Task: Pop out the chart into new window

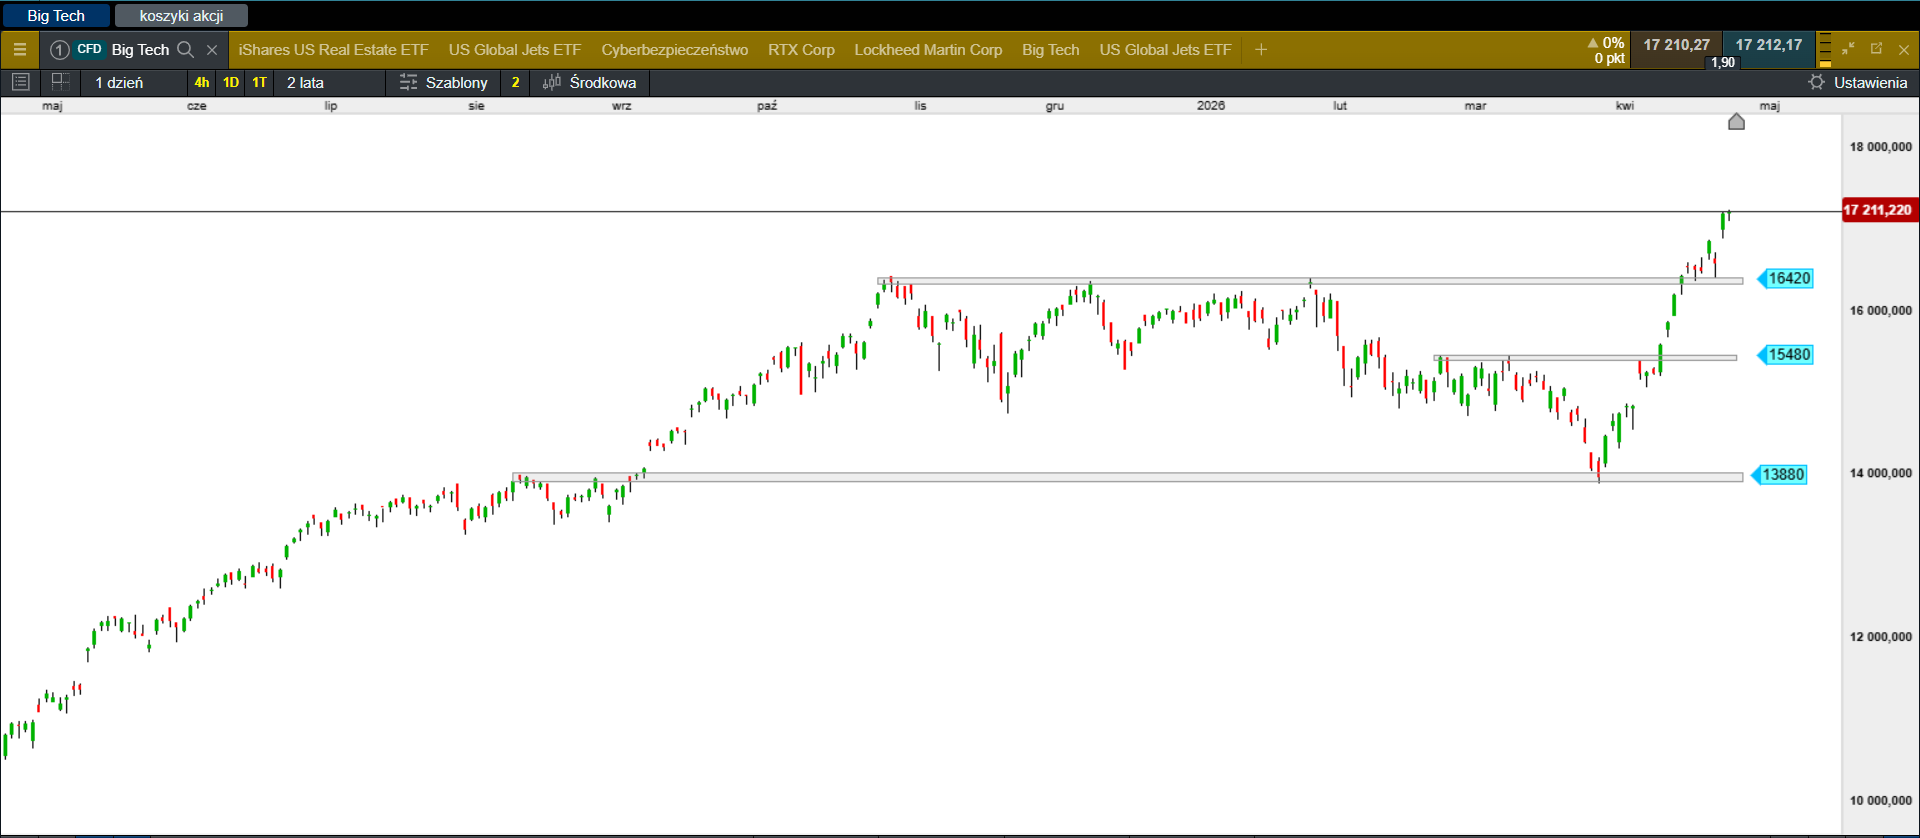Action: point(1876,48)
